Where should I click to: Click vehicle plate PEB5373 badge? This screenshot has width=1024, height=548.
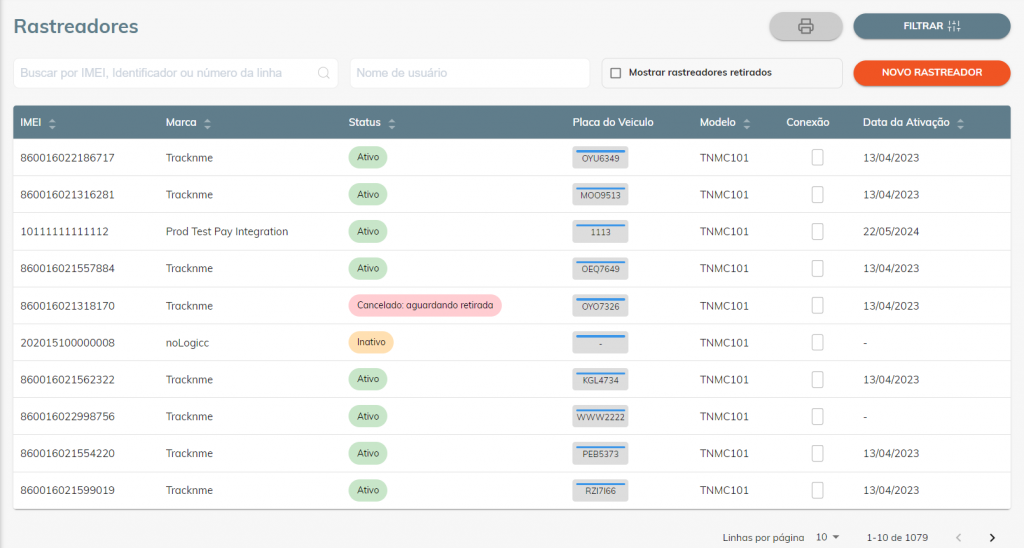click(600, 453)
